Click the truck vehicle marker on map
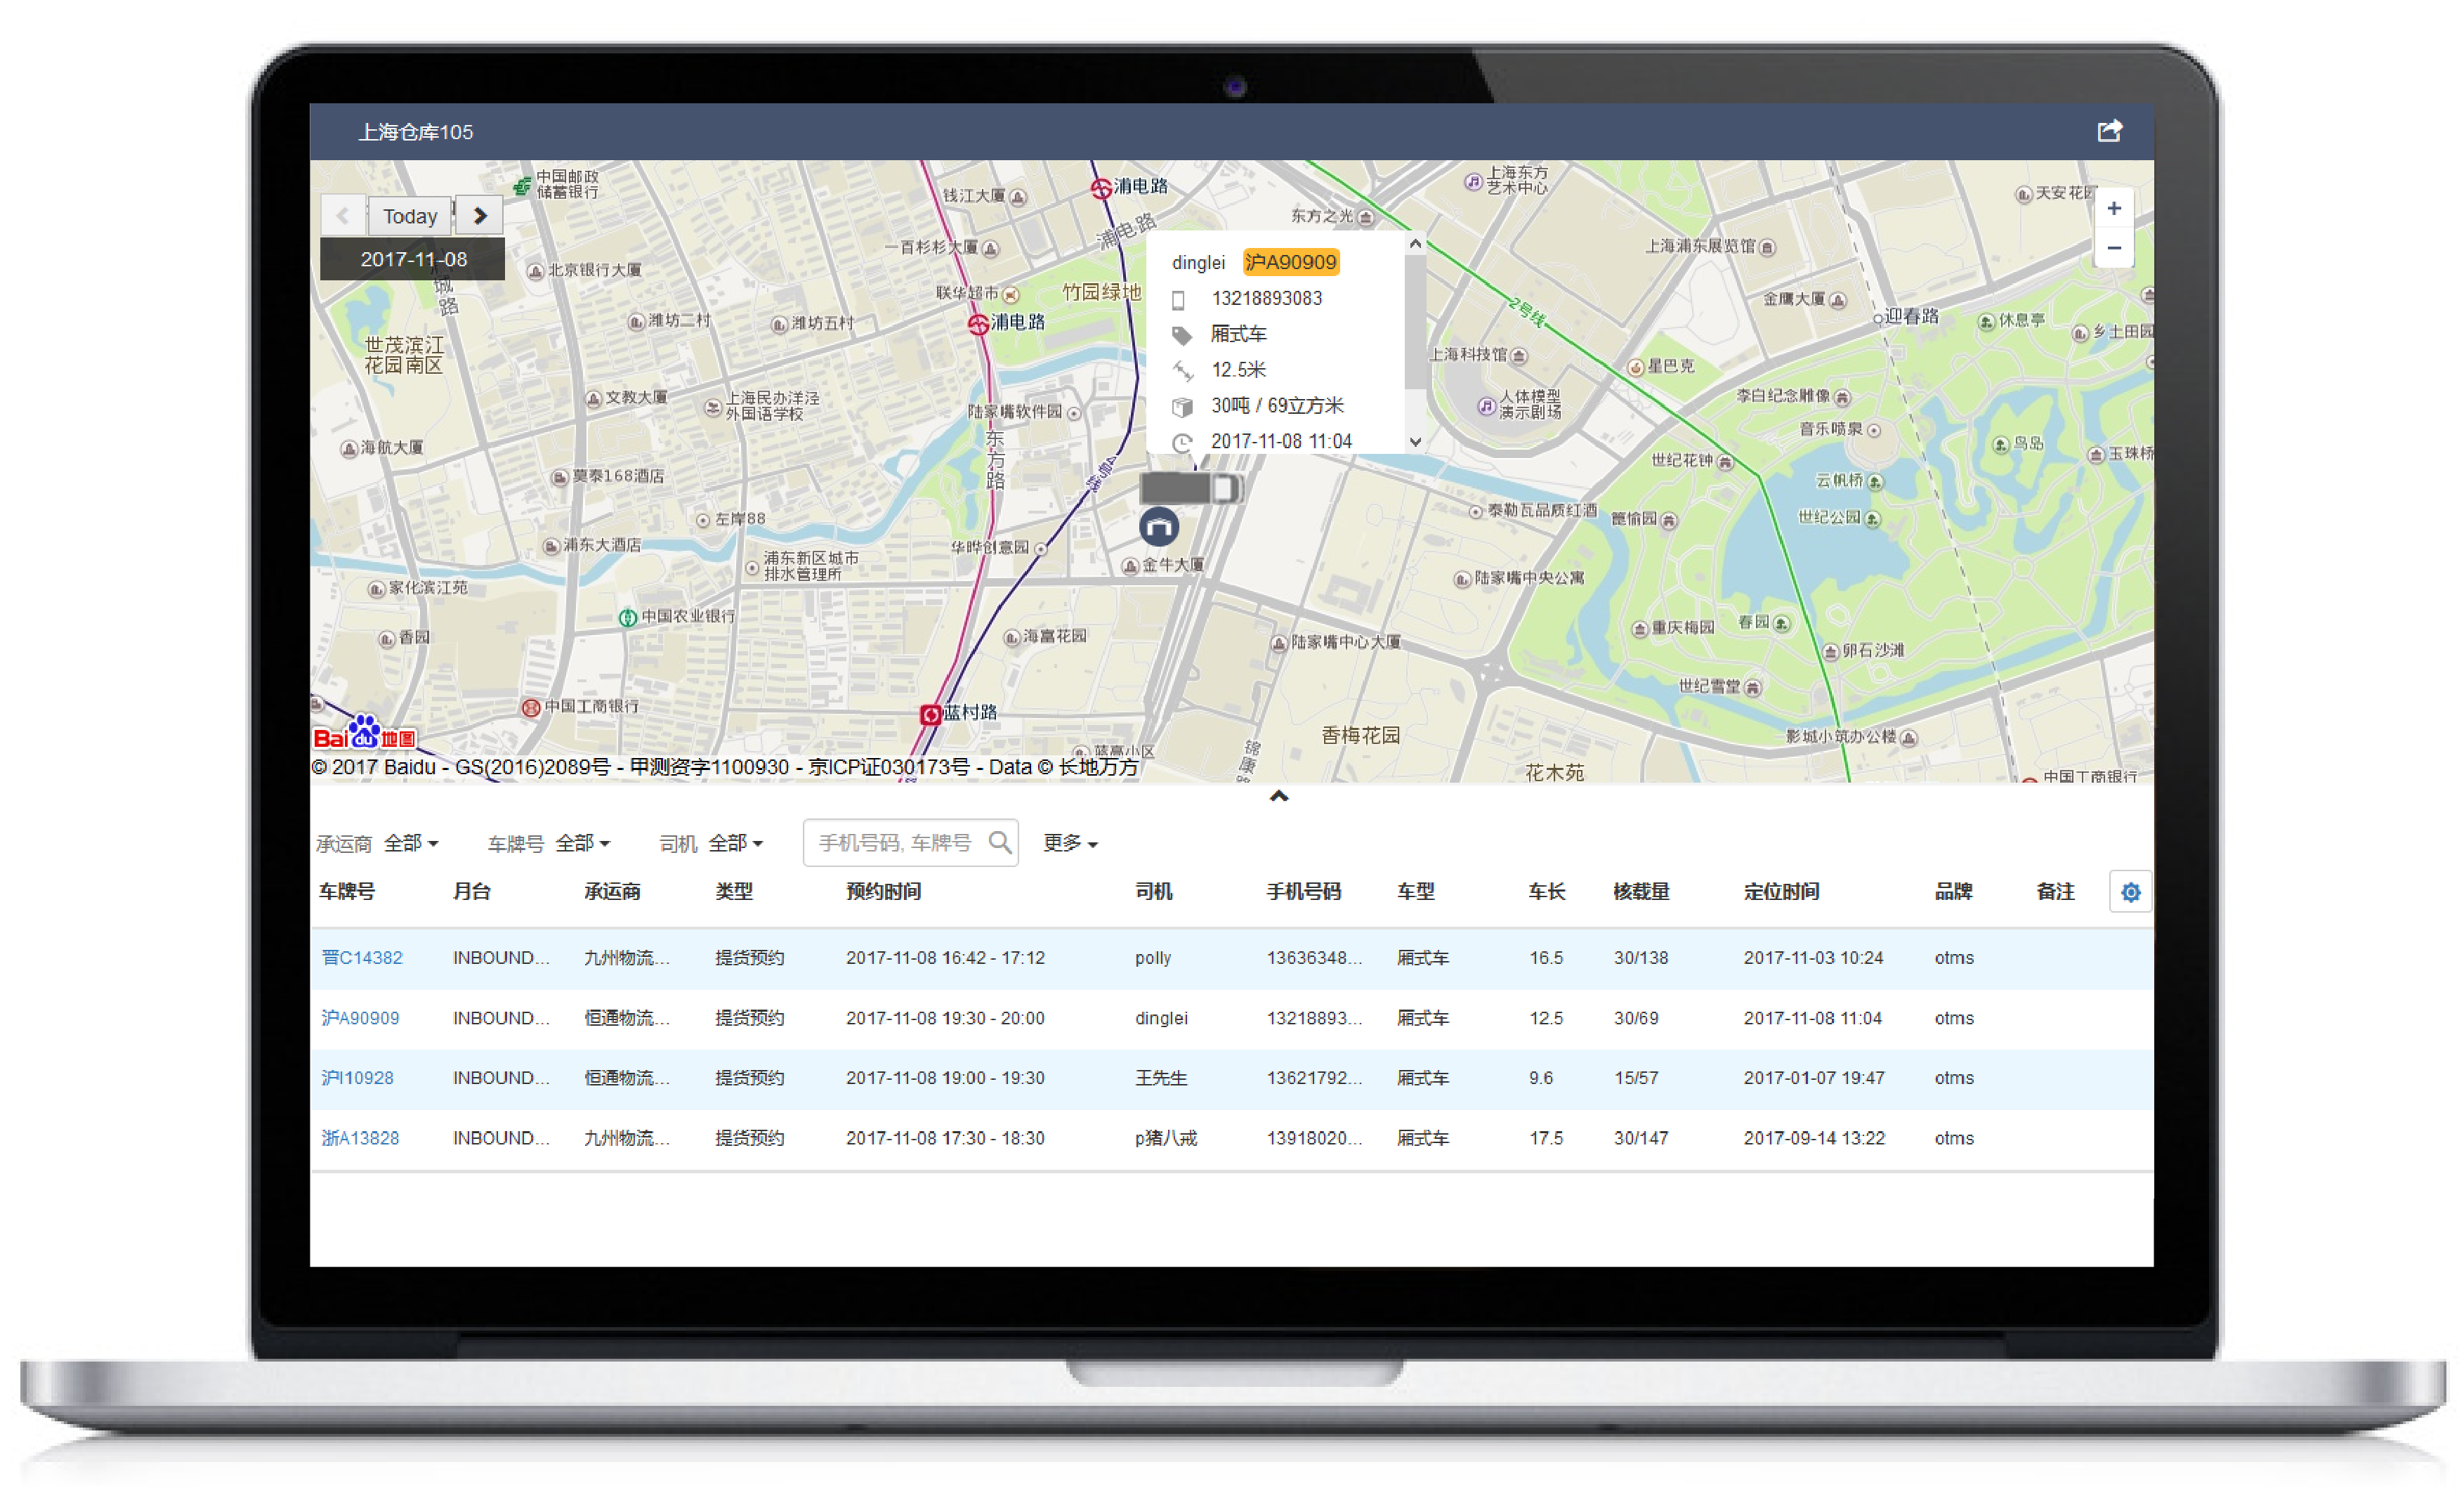 1190,488
